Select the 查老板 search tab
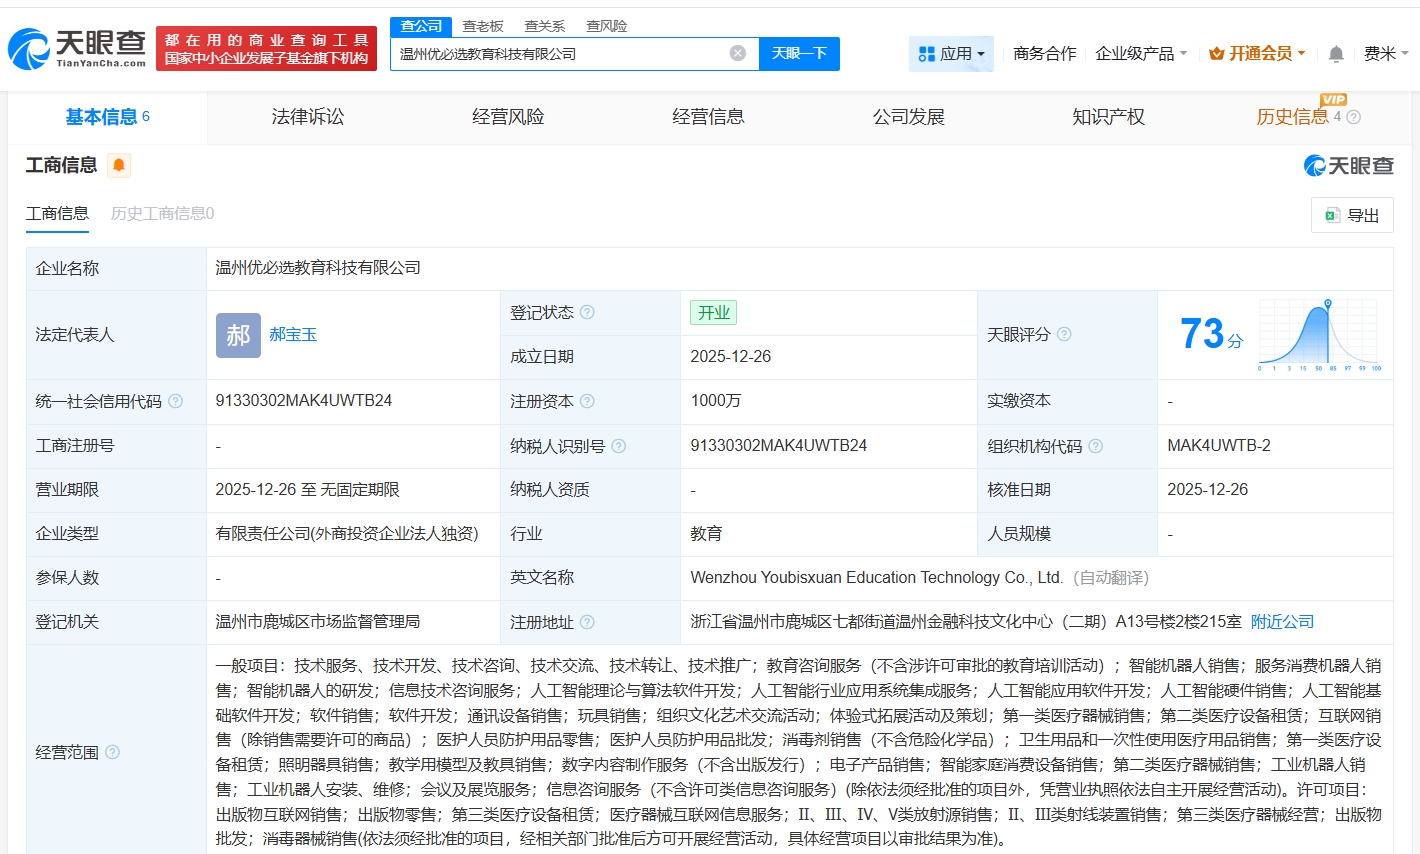Screen dimensions: 1420x854 coord(483,26)
